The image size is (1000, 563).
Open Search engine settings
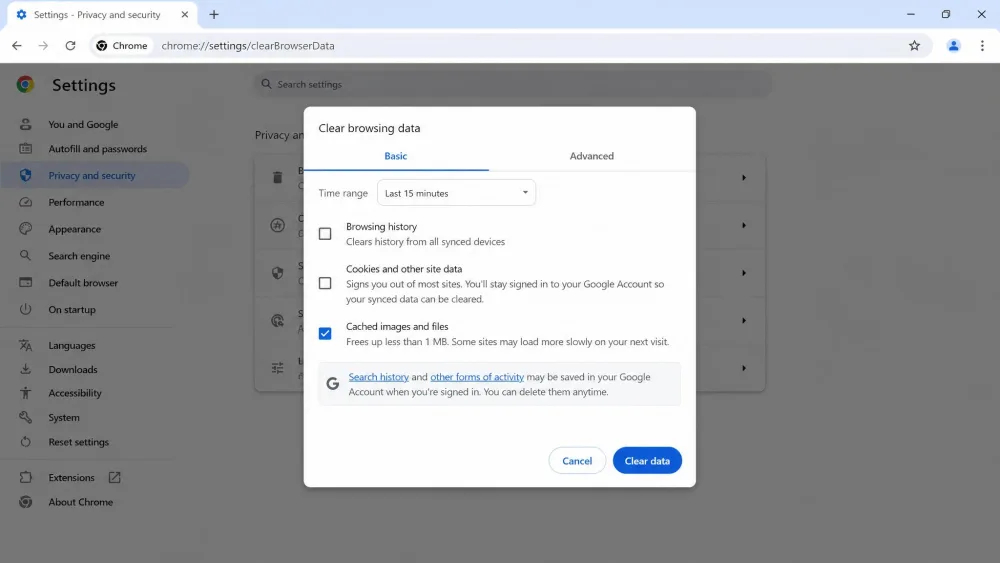point(79,256)
